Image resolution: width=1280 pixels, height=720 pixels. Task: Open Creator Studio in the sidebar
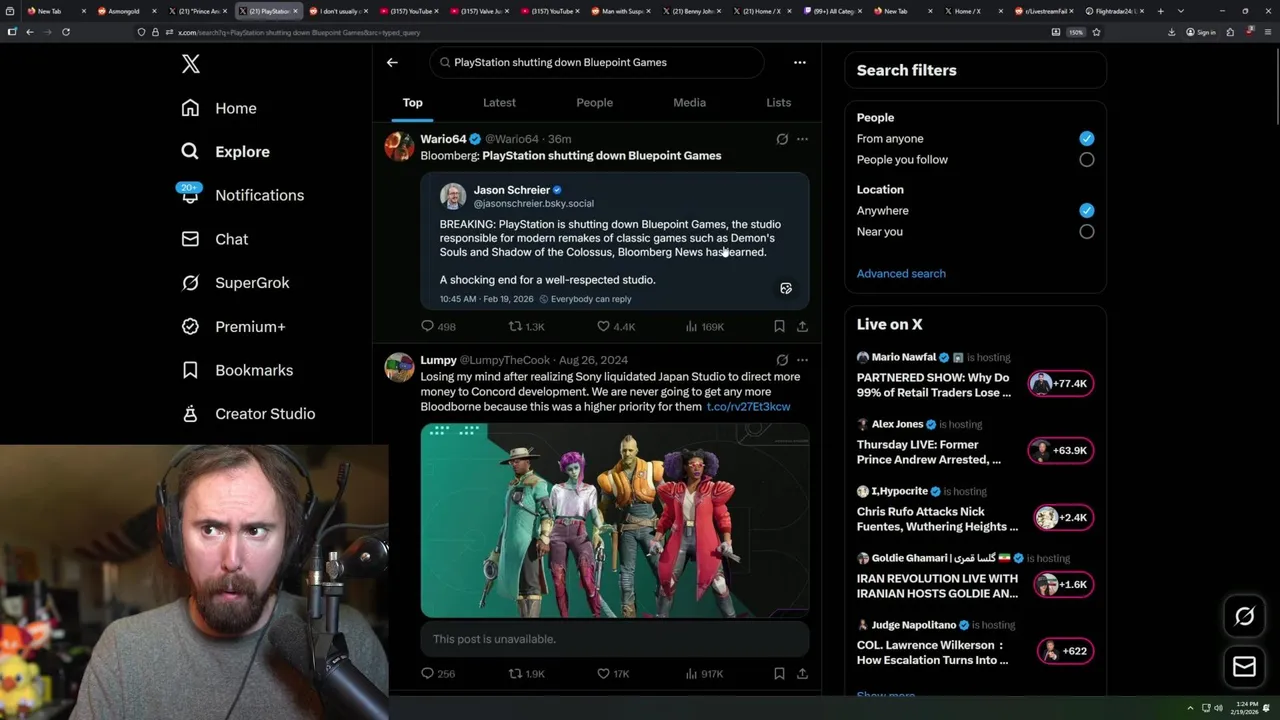(247, 414)
